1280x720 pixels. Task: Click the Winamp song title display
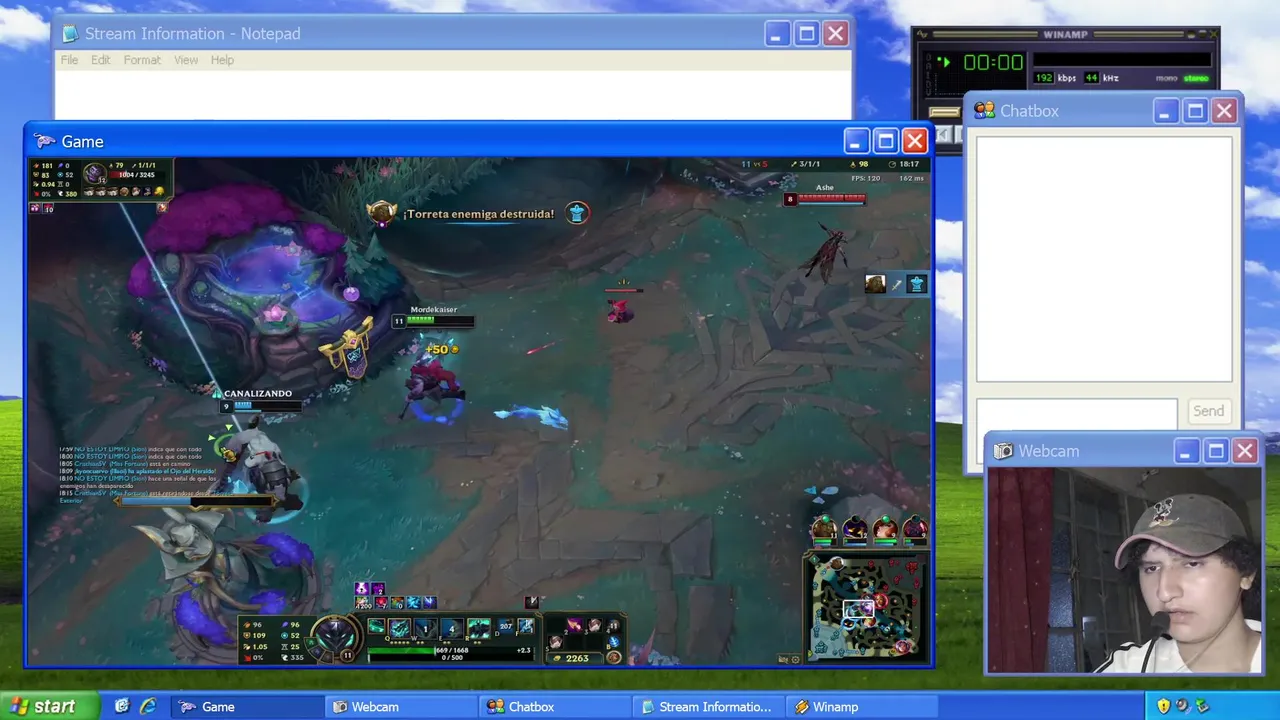(1122, 59)
